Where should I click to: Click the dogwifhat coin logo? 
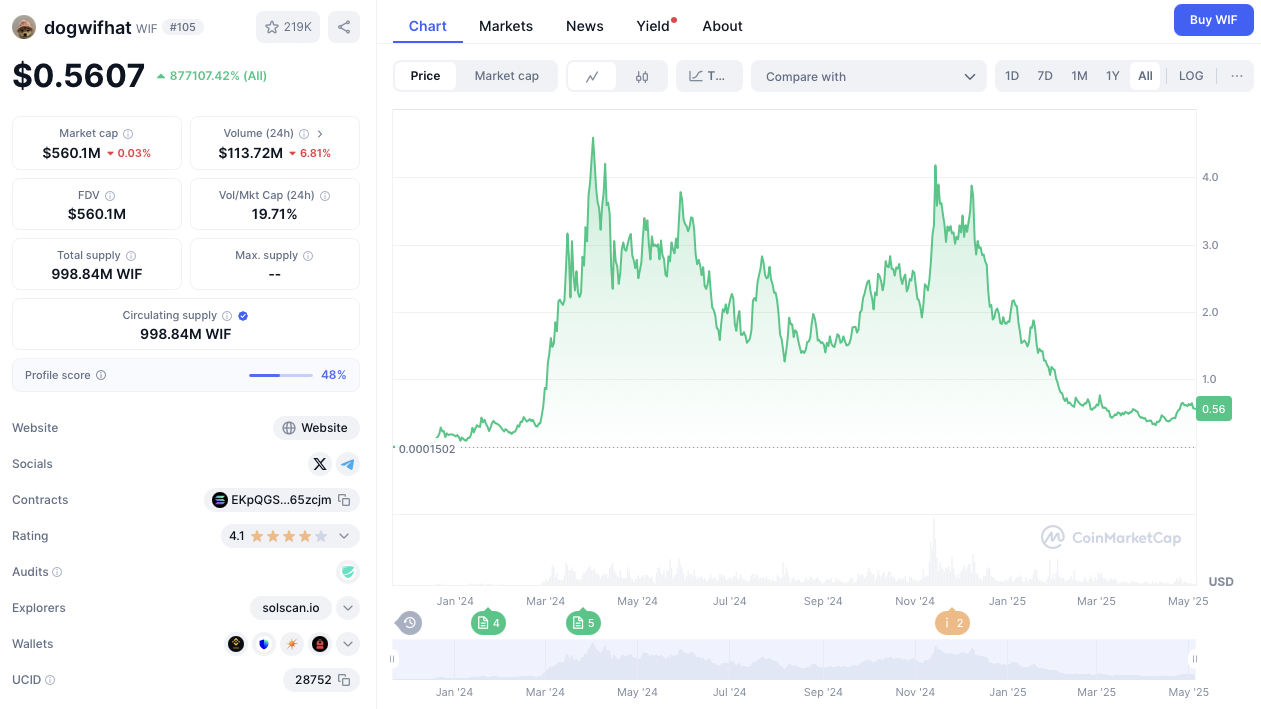tap(24, 27)
